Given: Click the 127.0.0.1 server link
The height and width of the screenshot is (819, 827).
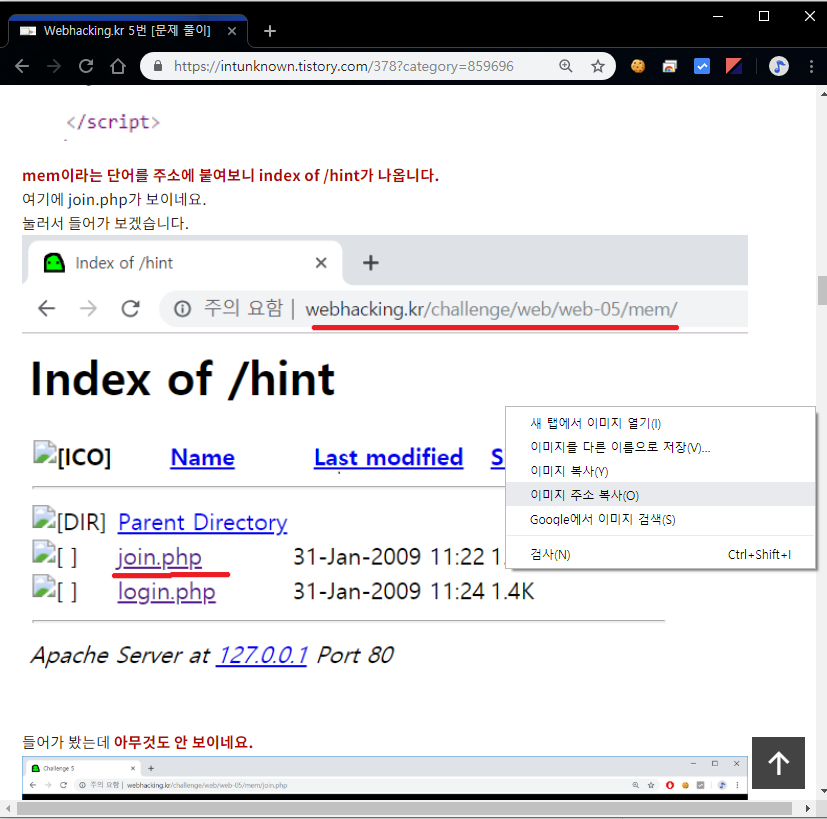Looking at the screenshot, I should coord(262,656).
